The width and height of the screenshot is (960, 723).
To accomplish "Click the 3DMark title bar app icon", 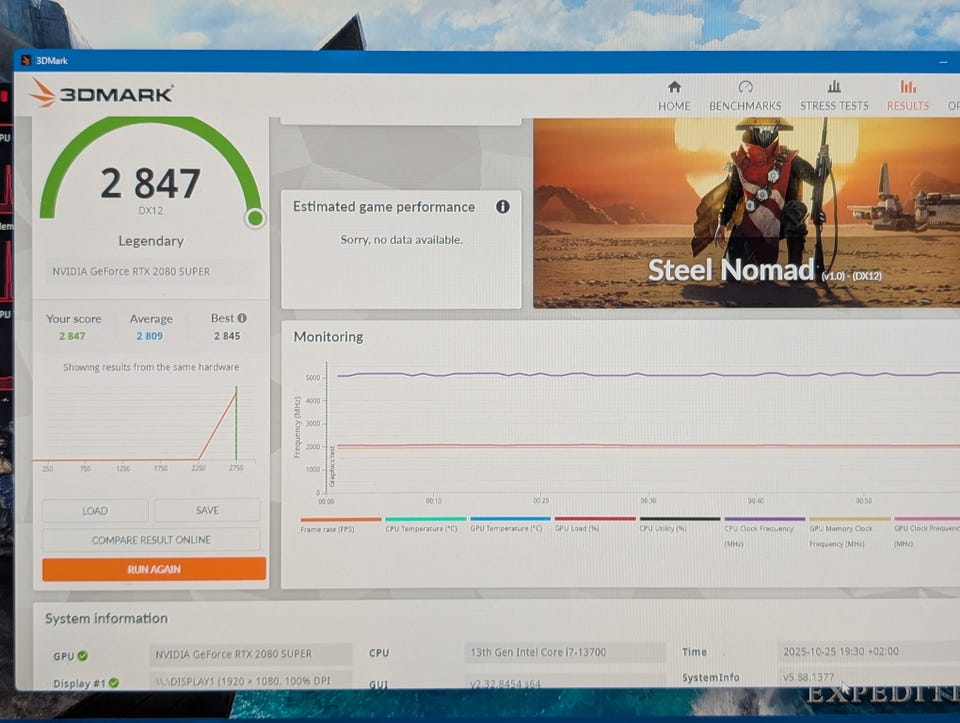I will tap(26, 61).
